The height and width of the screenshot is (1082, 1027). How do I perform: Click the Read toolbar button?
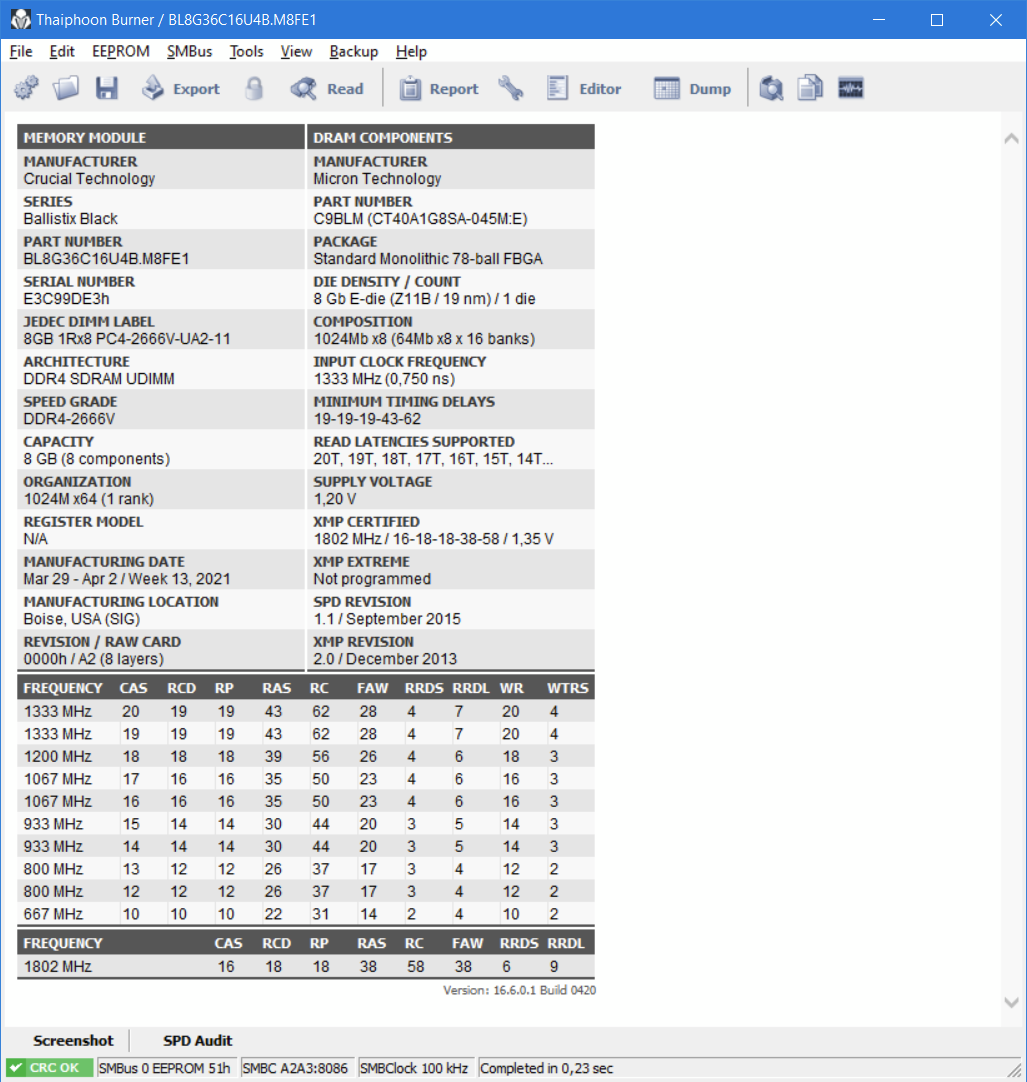[327, 88]
